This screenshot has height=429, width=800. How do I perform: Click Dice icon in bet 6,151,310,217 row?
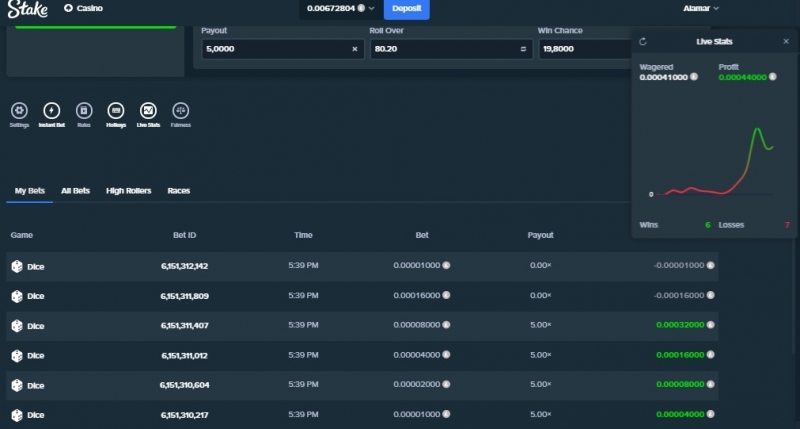pos(17,415)
